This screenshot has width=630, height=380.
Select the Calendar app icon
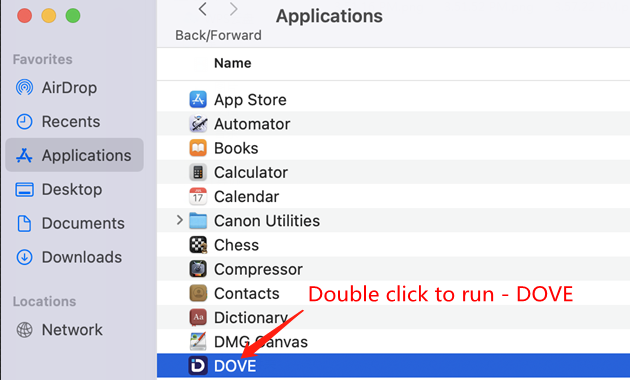point(198,196)
